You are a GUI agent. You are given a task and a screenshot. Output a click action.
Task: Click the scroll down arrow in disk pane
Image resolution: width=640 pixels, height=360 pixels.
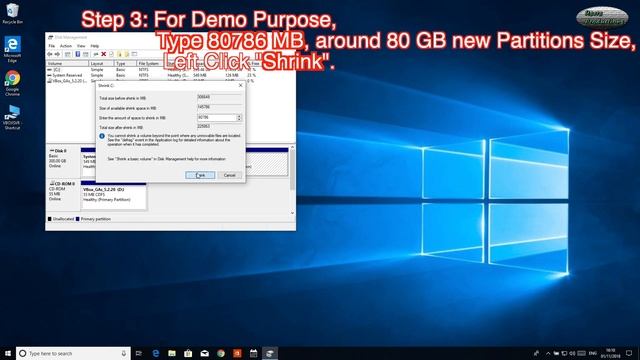292,213
